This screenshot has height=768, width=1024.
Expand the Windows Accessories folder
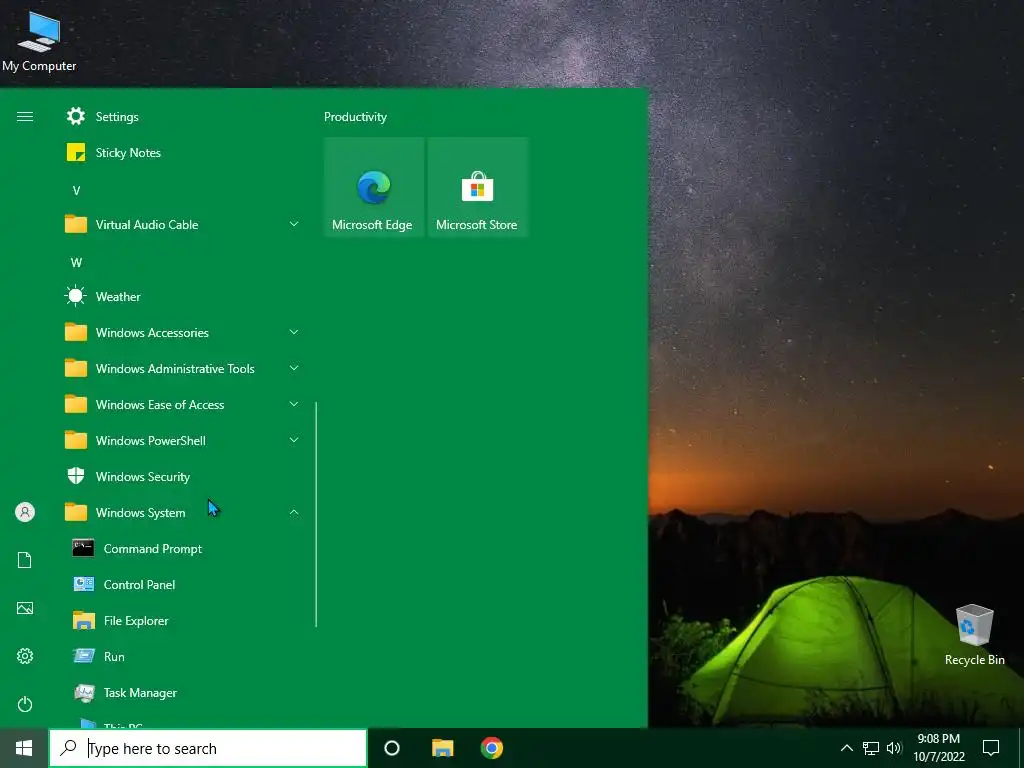pyautogui.click(x=182, y=332)
